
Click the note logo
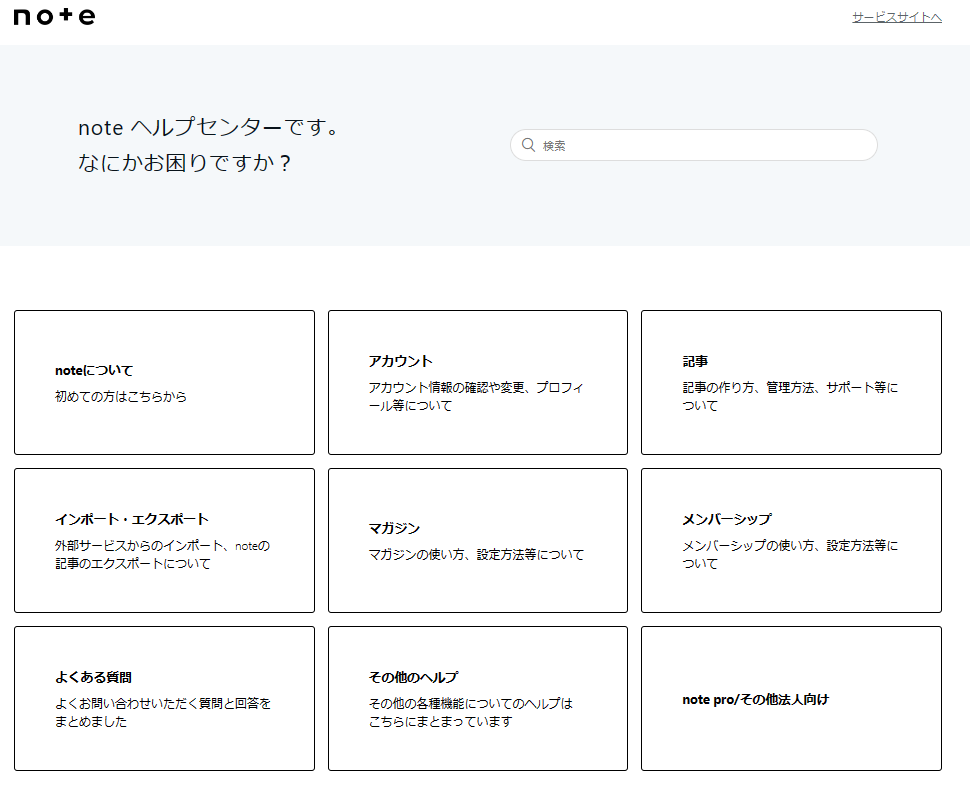point(54,17)
